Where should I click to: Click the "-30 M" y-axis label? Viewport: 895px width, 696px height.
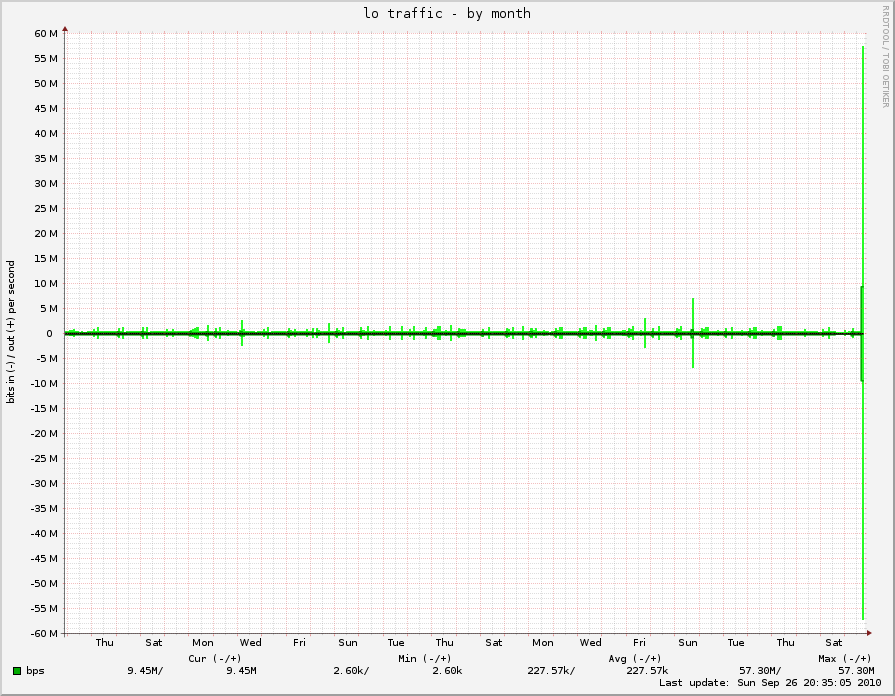(x=44, y=484)
